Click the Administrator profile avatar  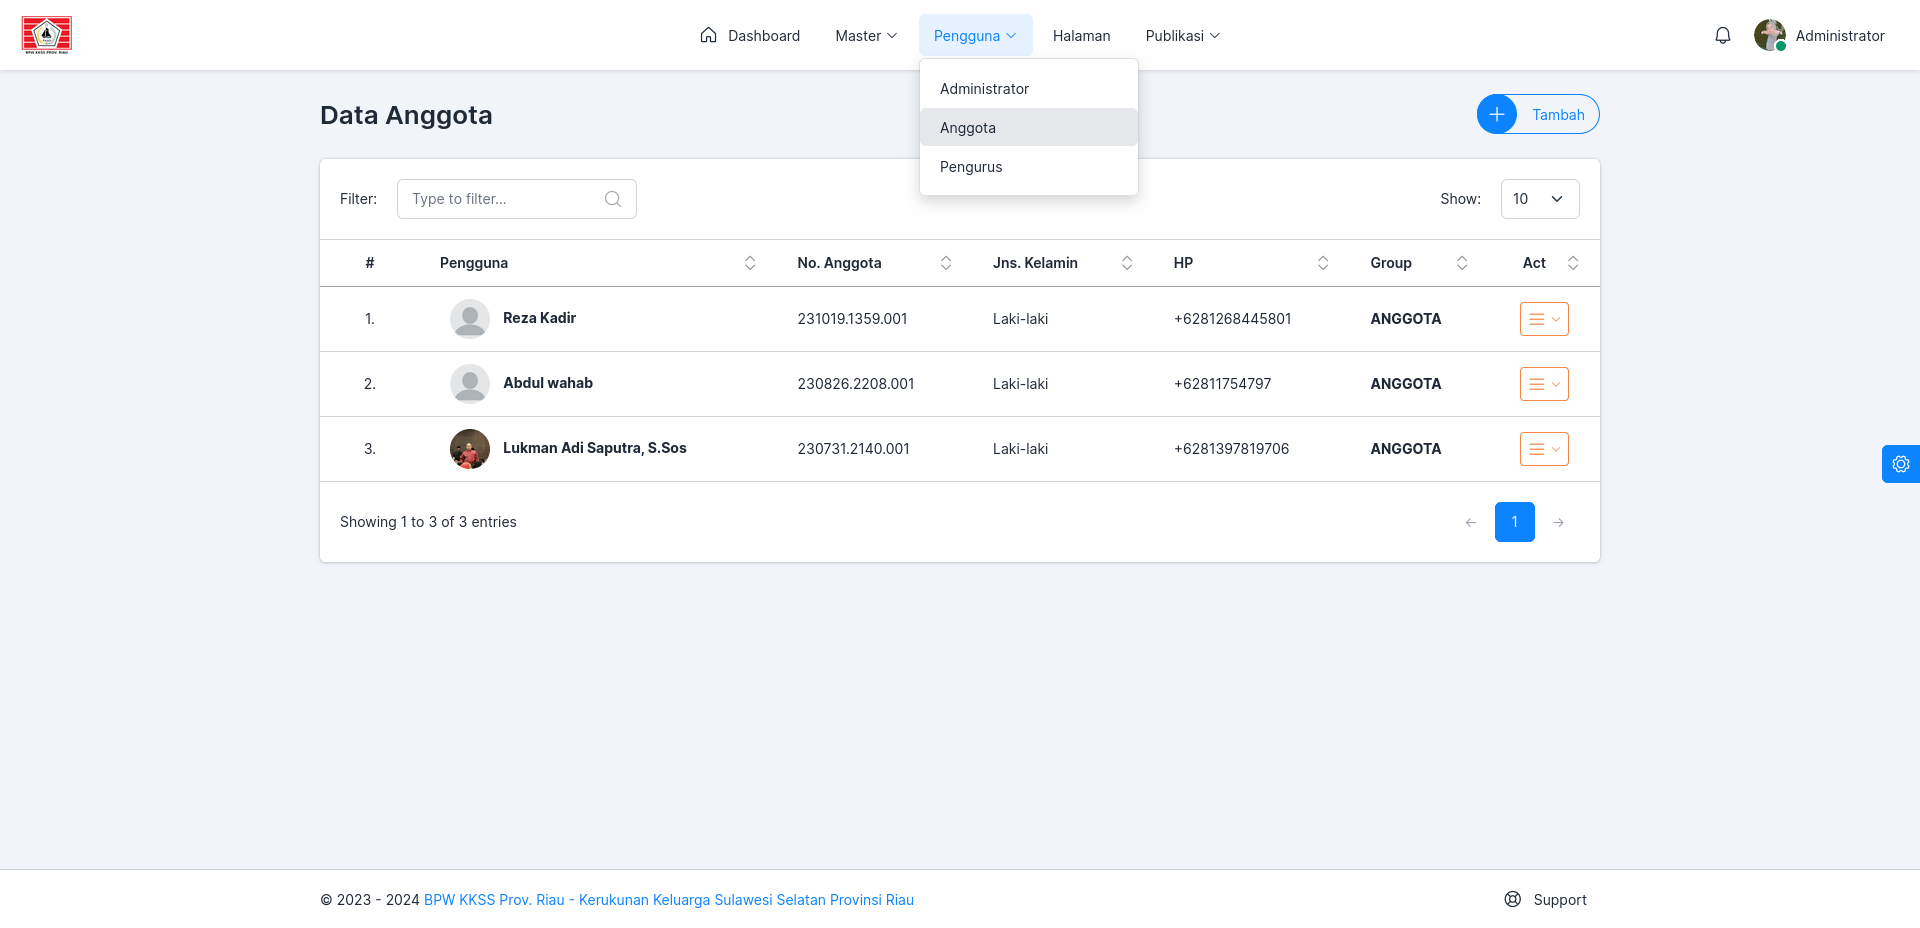pyautogui.click(x=1770, y=35)
